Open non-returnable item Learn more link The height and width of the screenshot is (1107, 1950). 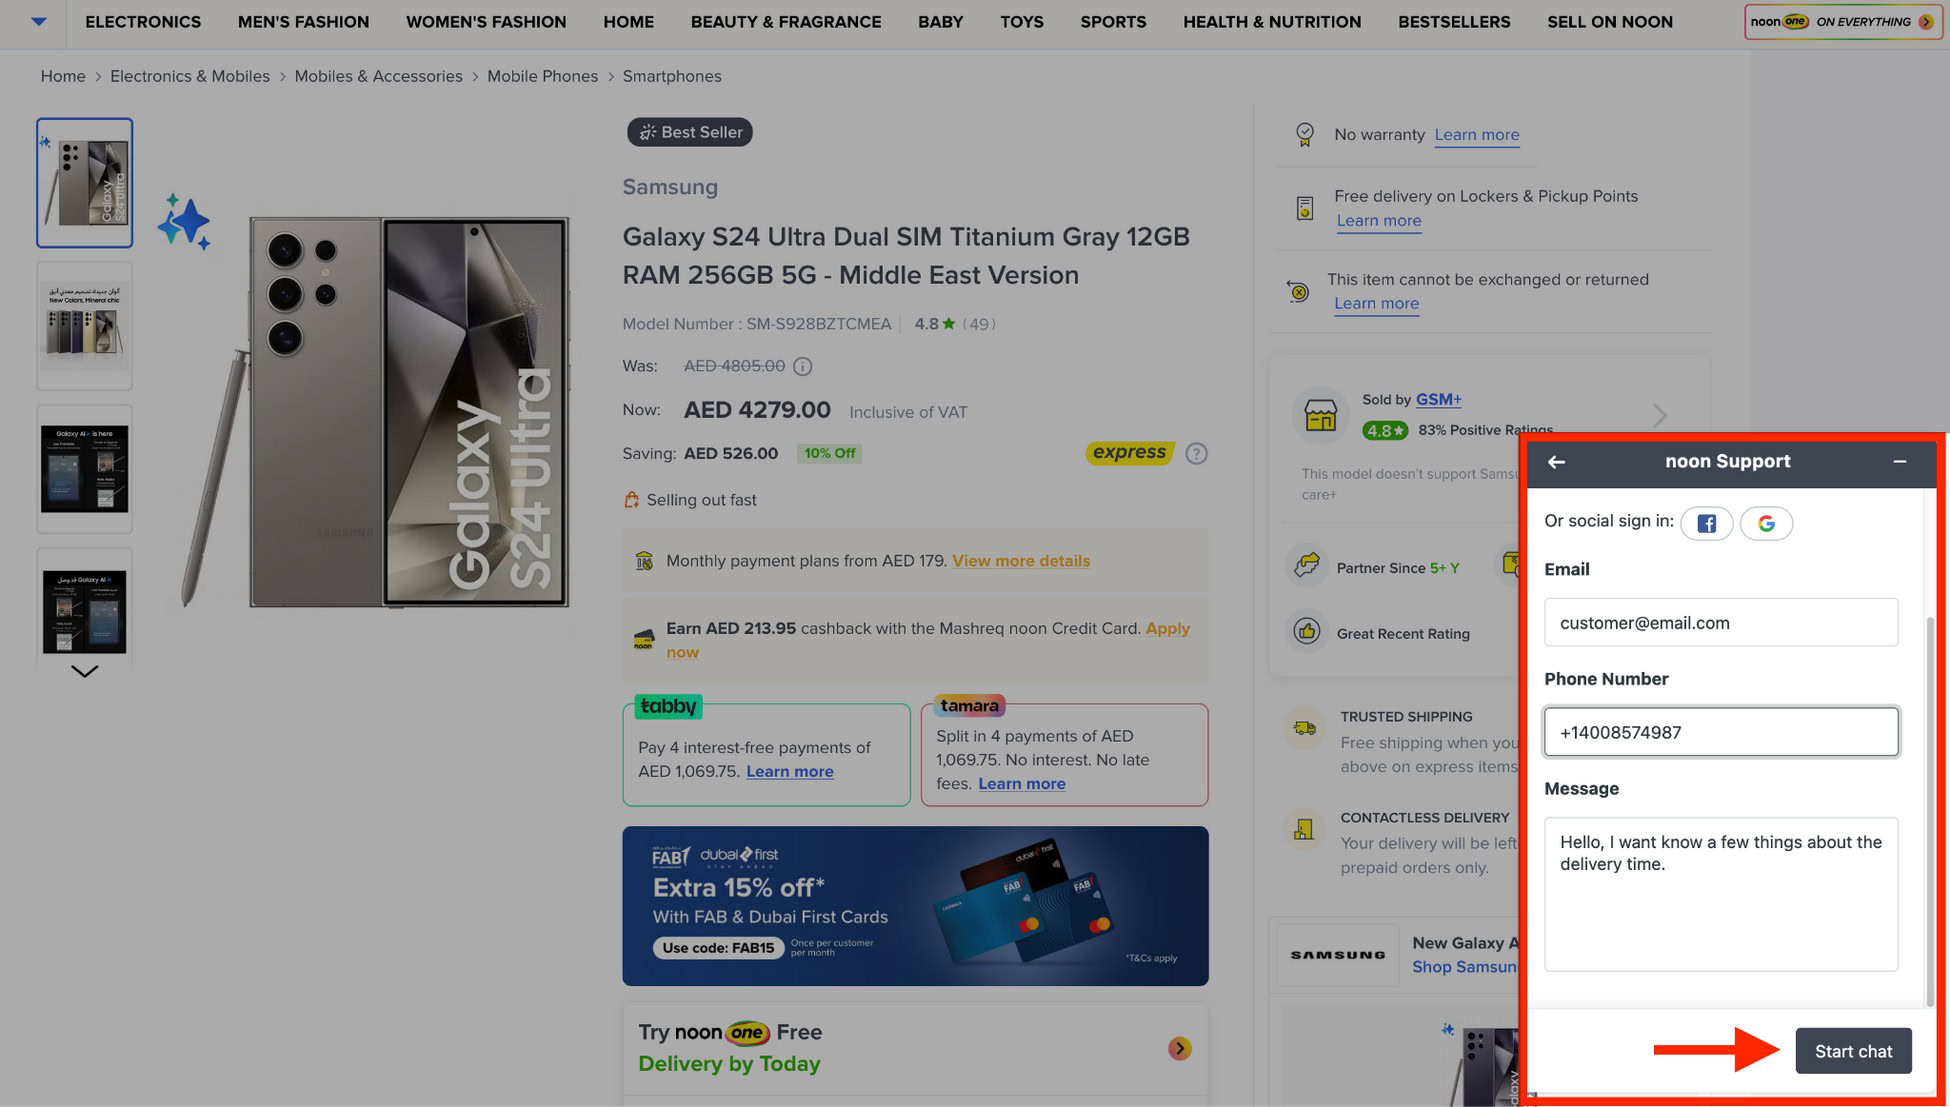[1376, 304]
